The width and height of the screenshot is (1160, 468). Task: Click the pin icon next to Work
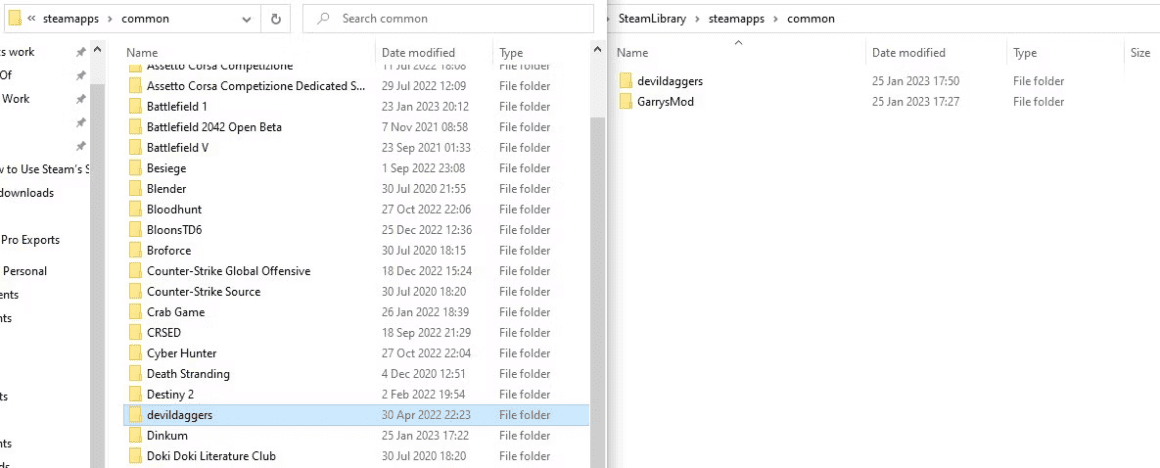81,98
